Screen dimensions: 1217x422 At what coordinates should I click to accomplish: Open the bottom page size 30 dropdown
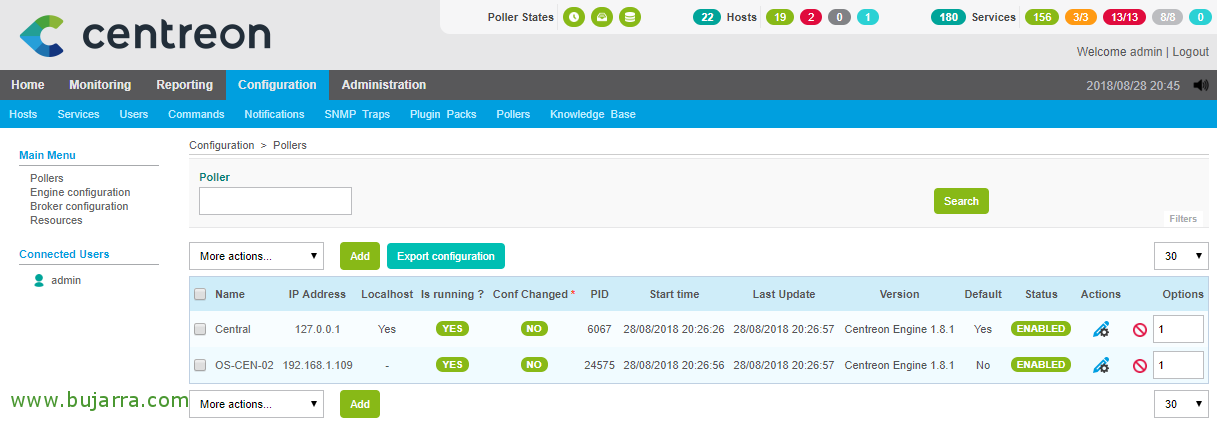coord(1182,404)
